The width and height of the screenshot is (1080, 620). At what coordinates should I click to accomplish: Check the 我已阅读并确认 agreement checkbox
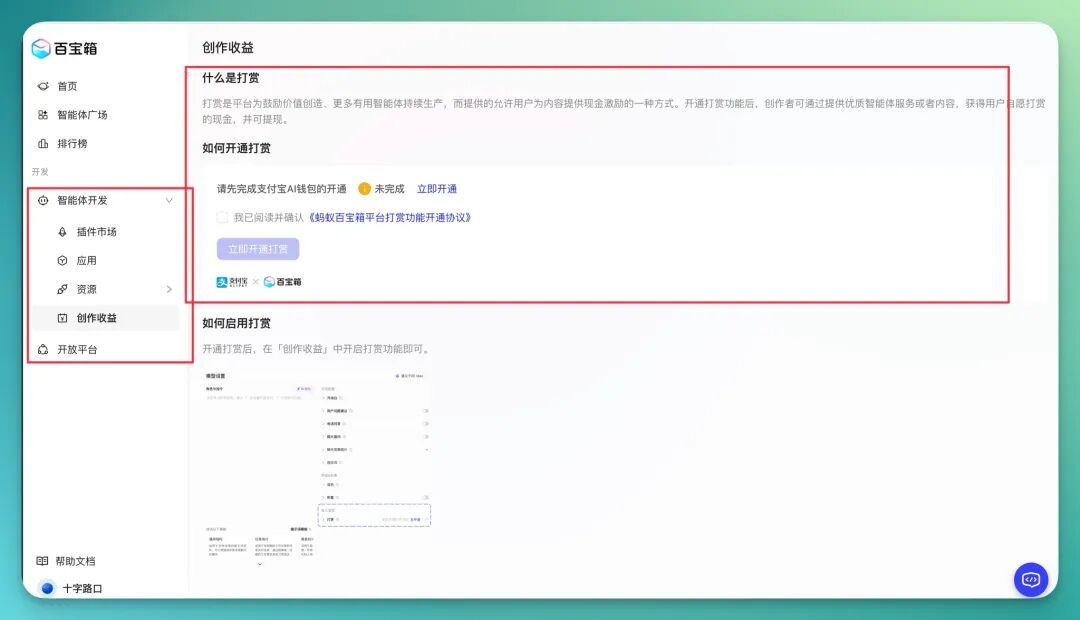[x=222, y=218]
